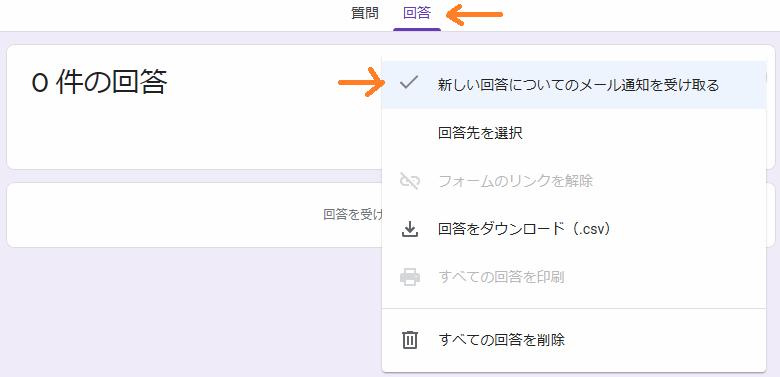This screenshot has width=780, height=377.
Task: Toggle 新しい回答についてのメール通知を受け取る option
Action: tap(574, 85)
